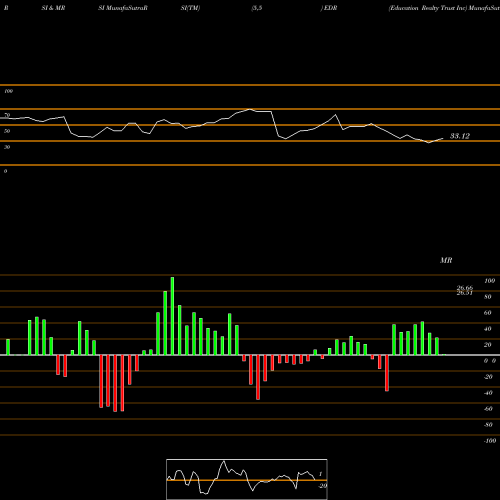Select the current RSI value 33.12
This screenshot has width=500, height=500.
(460, 136)
